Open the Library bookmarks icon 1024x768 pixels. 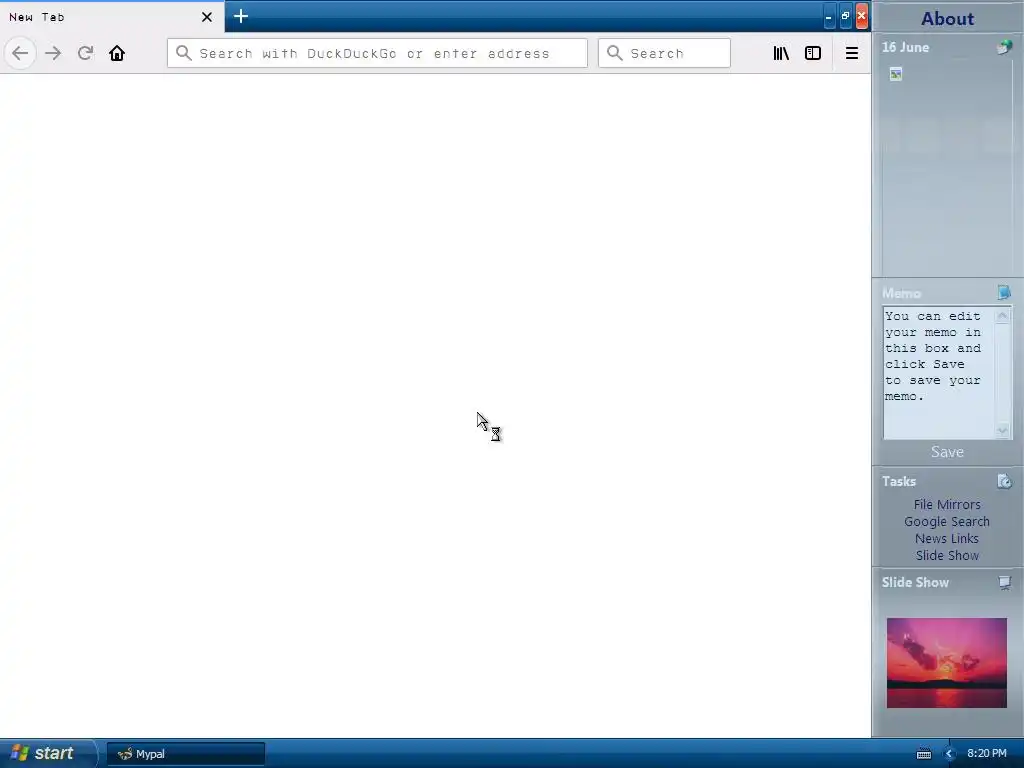[x=781, y=53]
